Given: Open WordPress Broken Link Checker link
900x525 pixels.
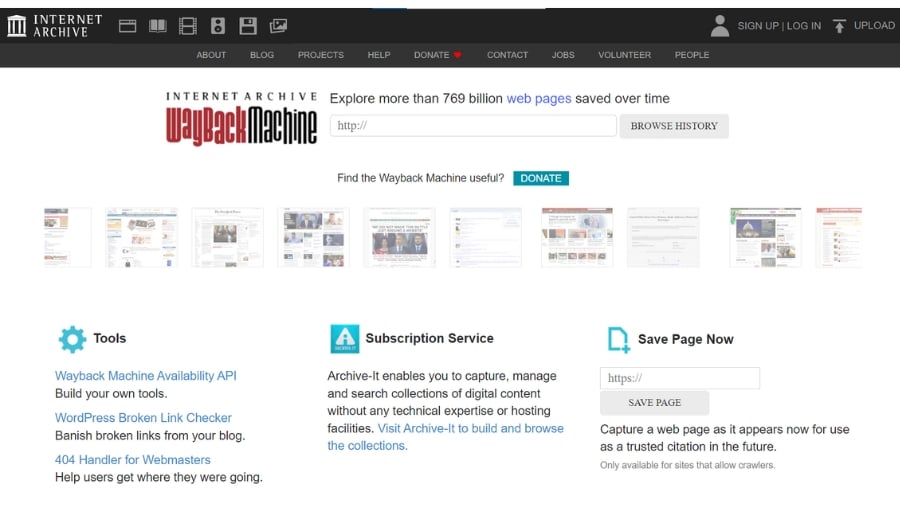Looking at the screenshot, I should (143, 418).
